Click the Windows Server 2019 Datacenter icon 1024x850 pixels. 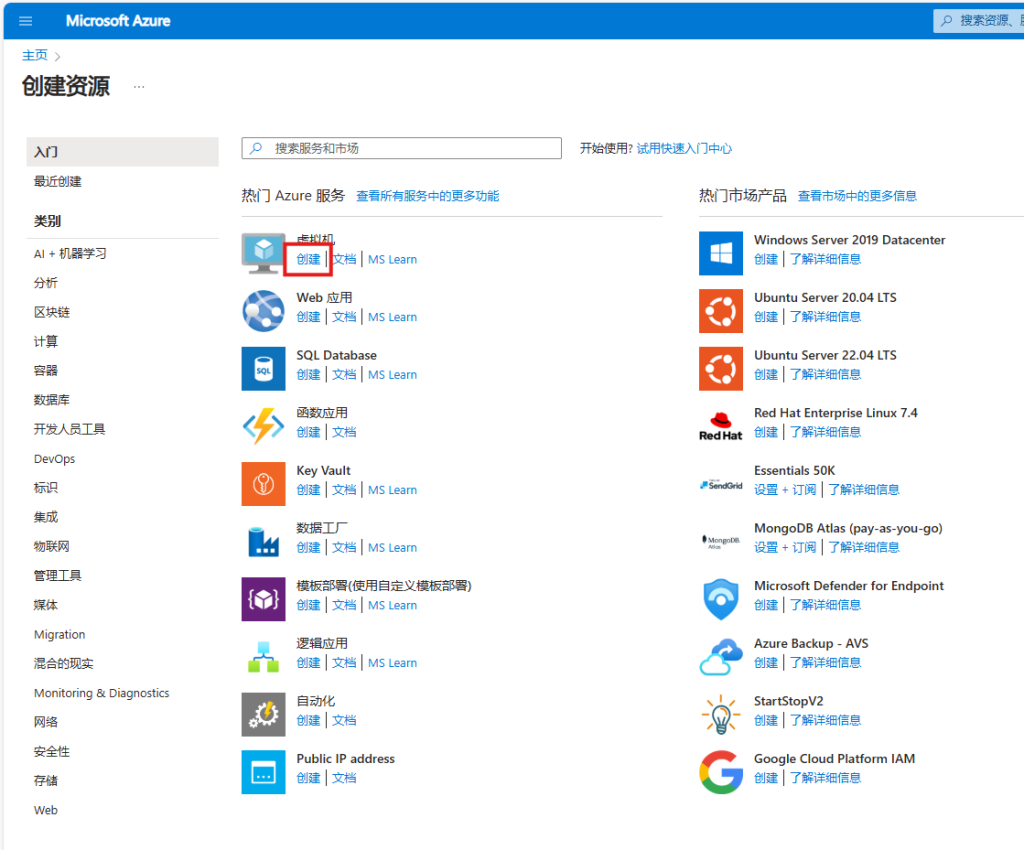720,254
